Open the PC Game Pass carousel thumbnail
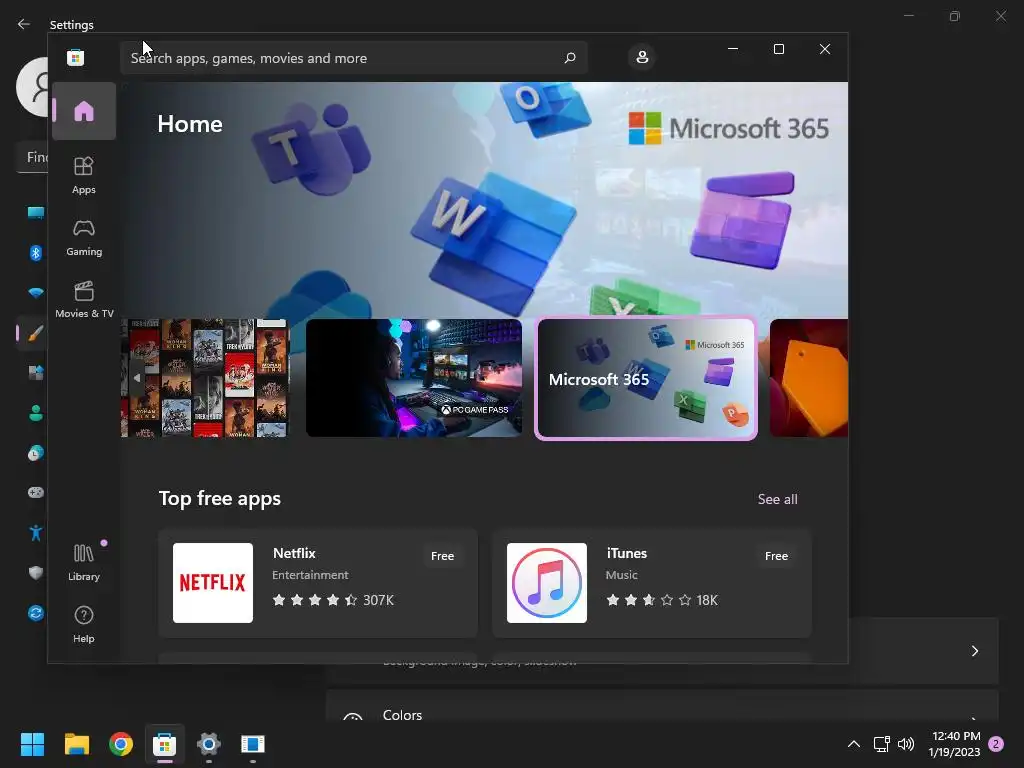The height and width of the screenshot is (768, 1024). [x=414, y=377]
